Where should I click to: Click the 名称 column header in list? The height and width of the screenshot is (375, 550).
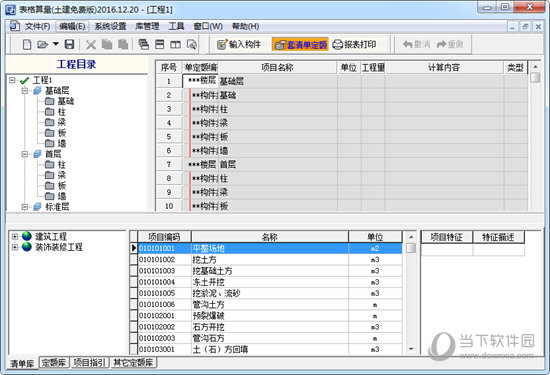(270, 237)
